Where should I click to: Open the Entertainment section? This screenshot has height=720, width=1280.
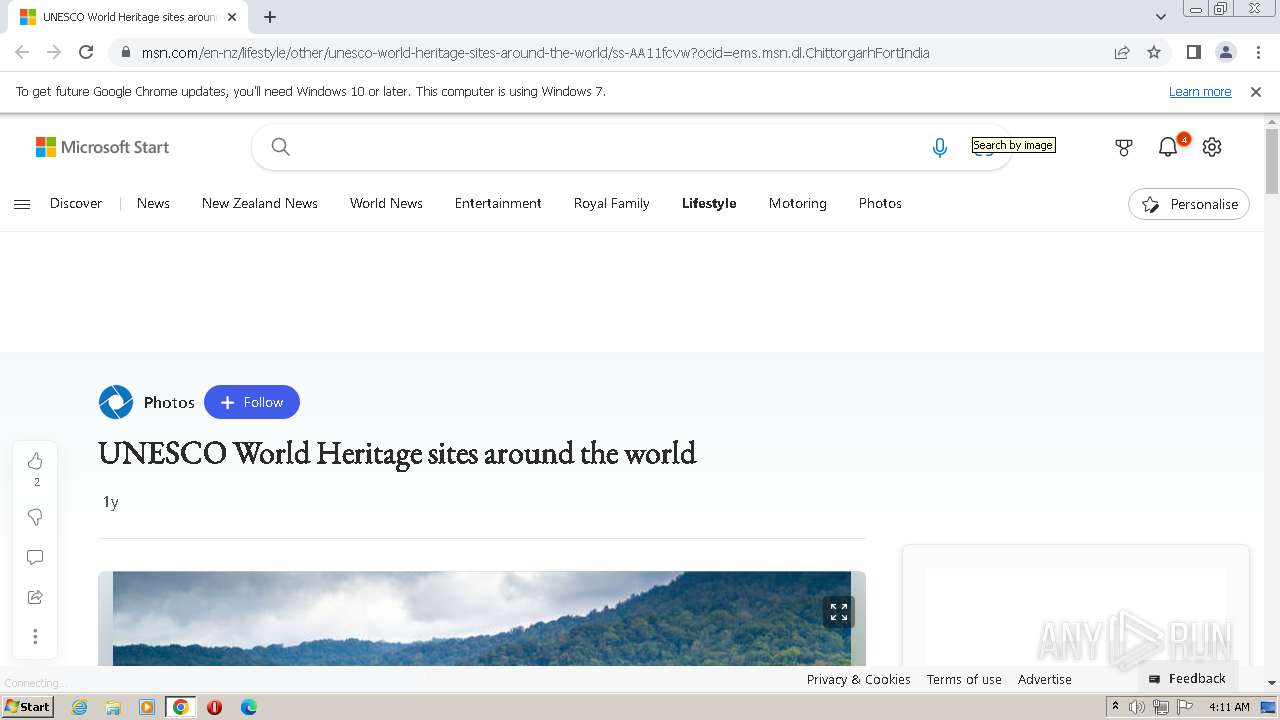pos(498,203)
